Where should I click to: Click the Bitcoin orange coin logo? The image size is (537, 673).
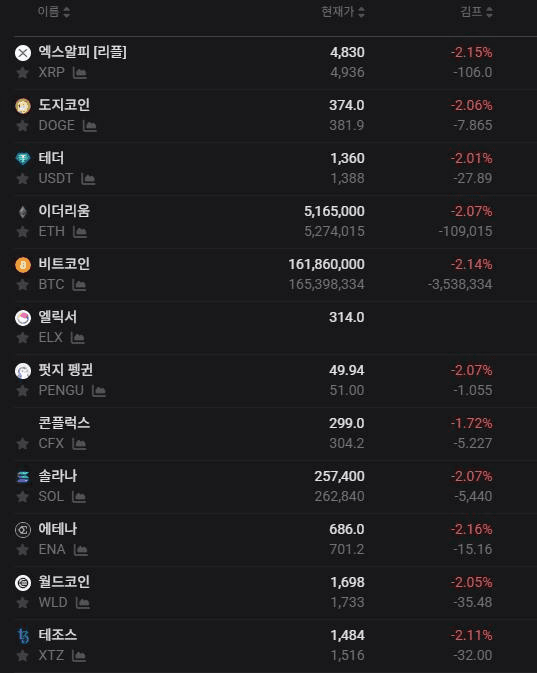click(x=23, y=265)
